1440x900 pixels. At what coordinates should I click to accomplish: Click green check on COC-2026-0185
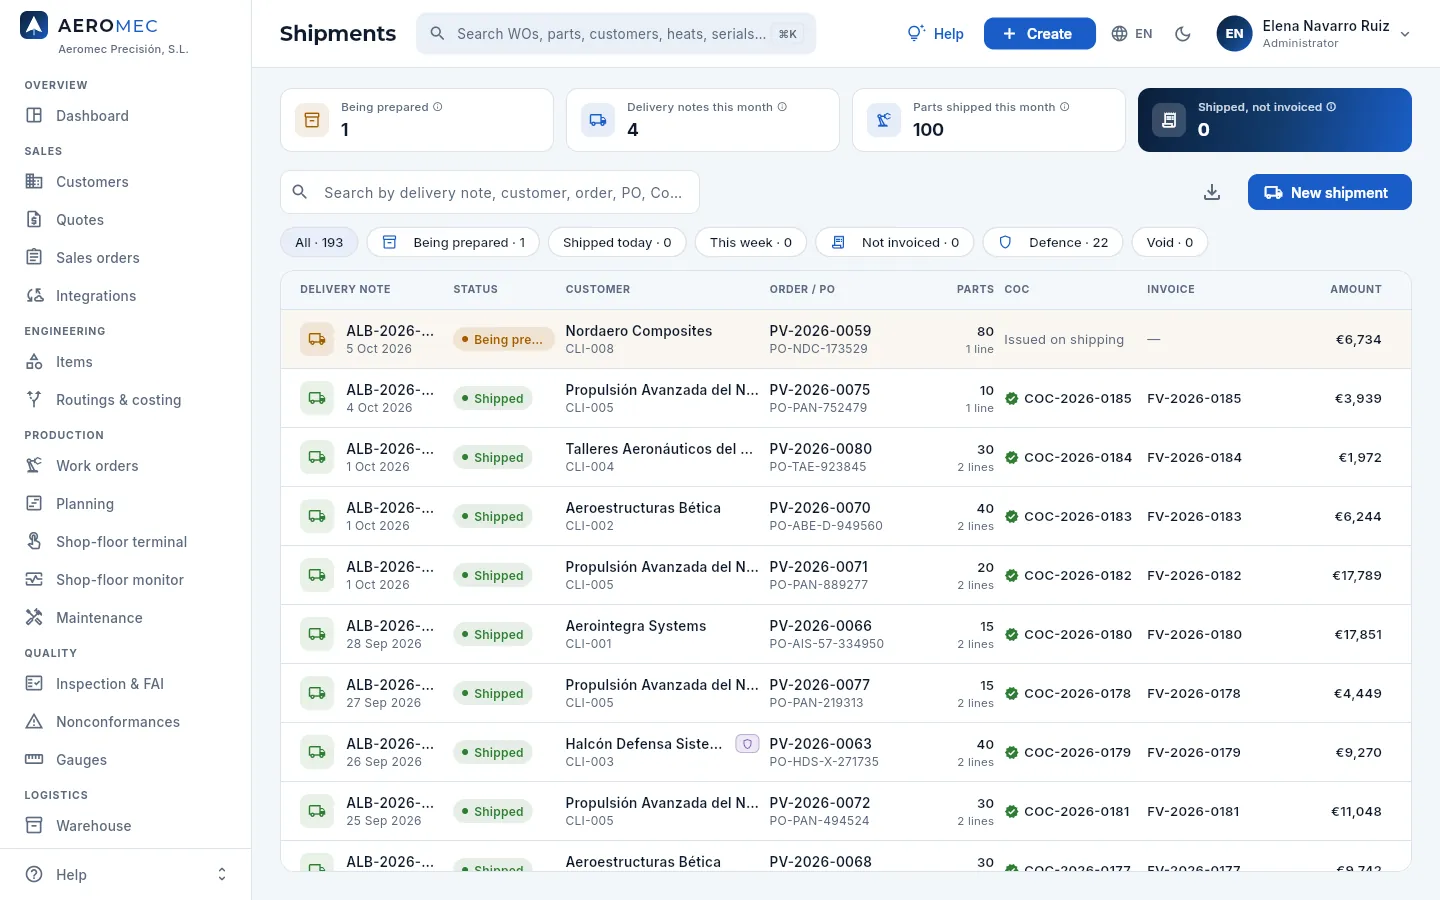[x=1012, y=398]
